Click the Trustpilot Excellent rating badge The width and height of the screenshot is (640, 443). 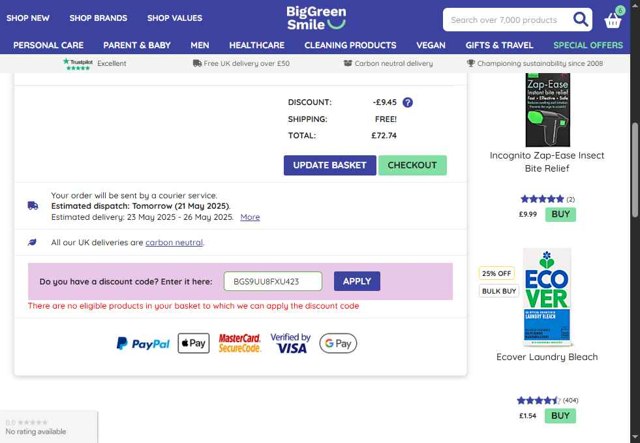click(x=94, y=63)
